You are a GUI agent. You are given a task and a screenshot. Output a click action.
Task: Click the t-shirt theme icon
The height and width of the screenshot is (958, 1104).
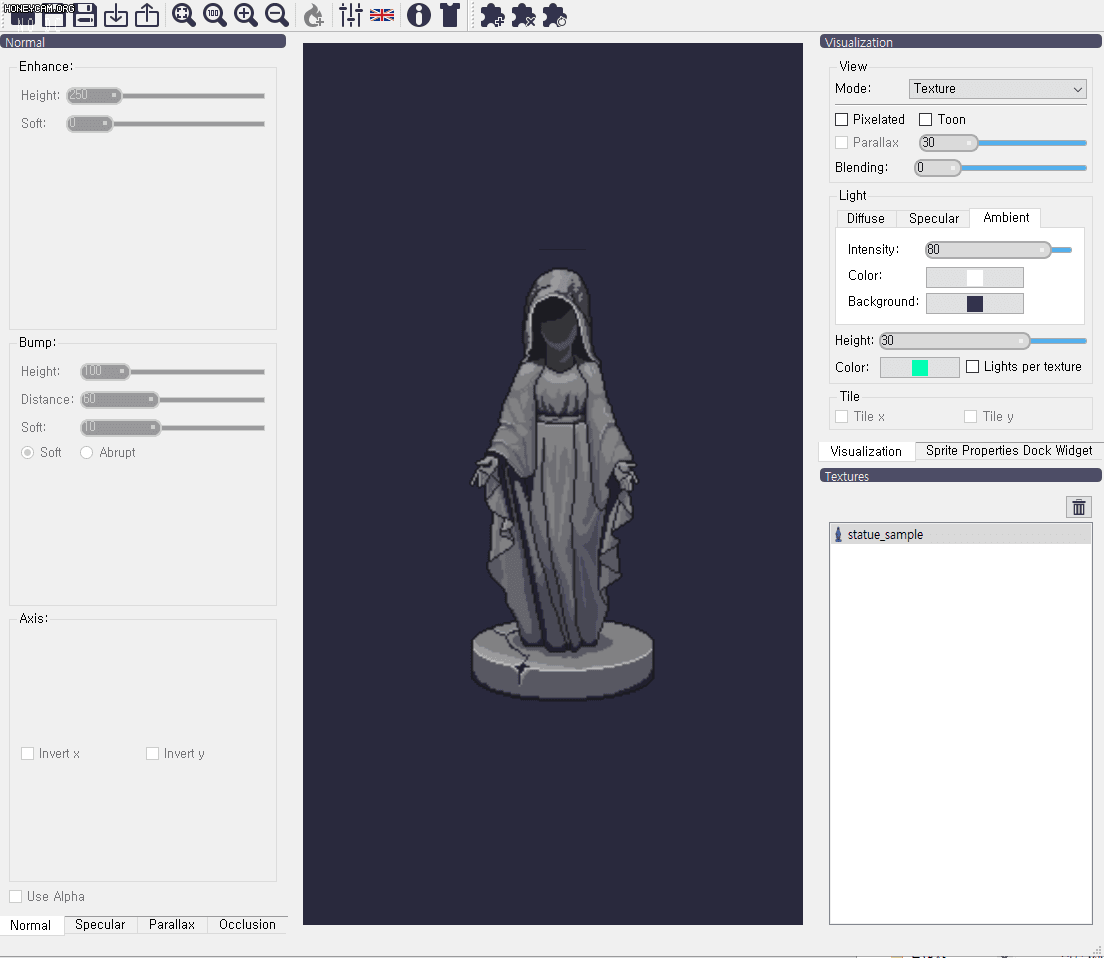click(x=450, y=15)
